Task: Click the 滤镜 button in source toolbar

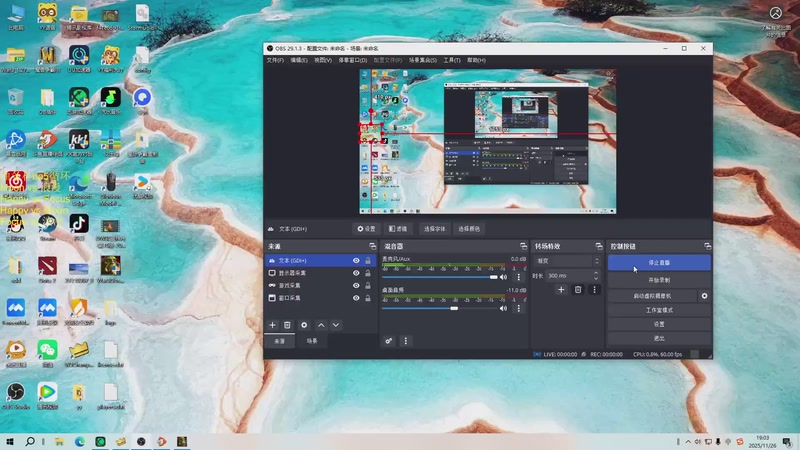Action: pyautogui.click(x=398, y=229)
